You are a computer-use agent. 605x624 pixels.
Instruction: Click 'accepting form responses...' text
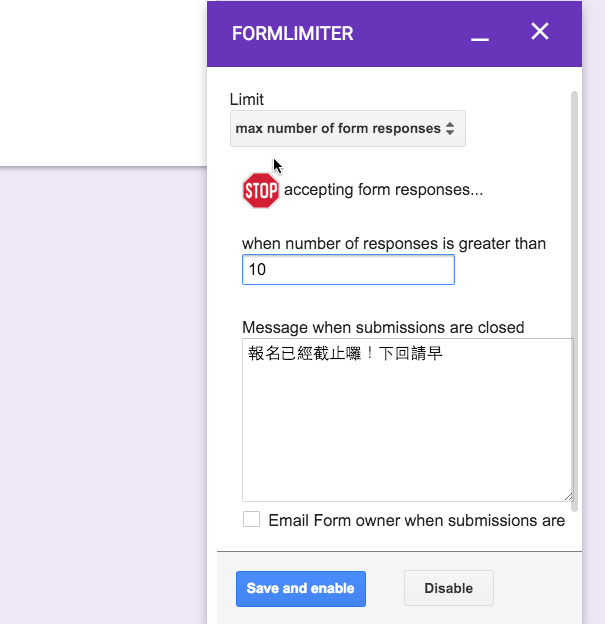point(383,190)
